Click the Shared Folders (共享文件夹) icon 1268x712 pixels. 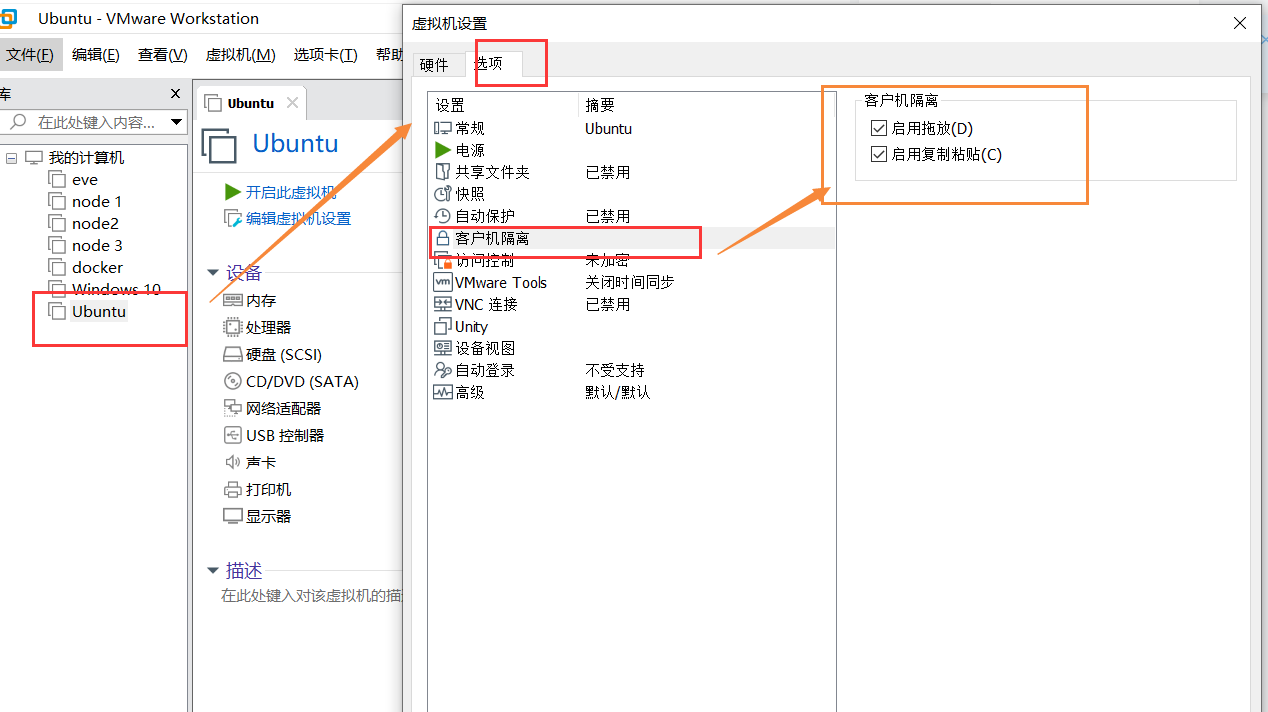(x=443, y=172)
